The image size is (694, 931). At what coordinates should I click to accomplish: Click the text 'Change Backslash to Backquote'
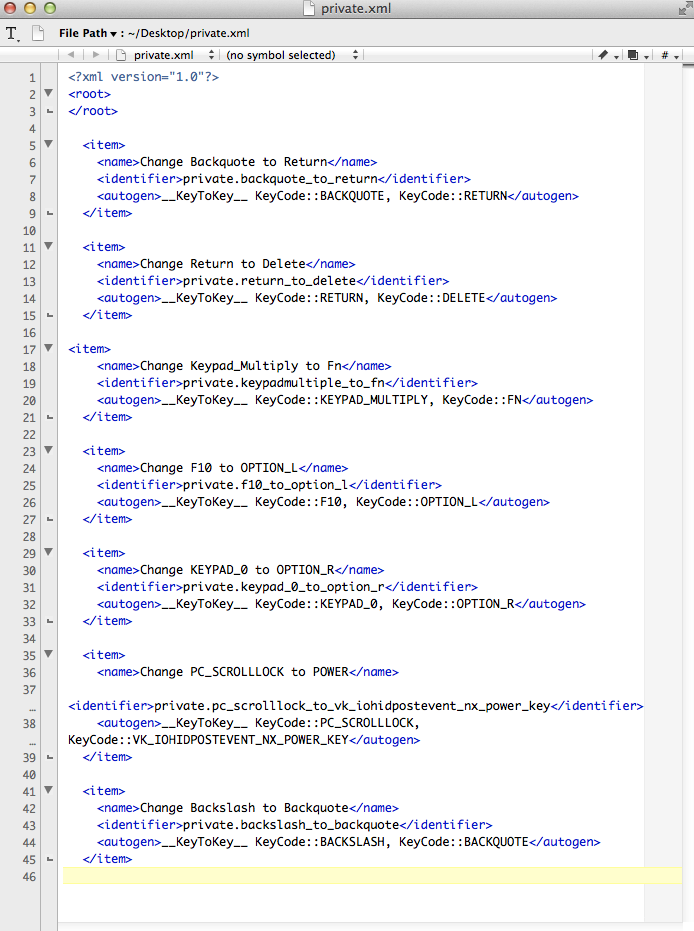point(244,808)
